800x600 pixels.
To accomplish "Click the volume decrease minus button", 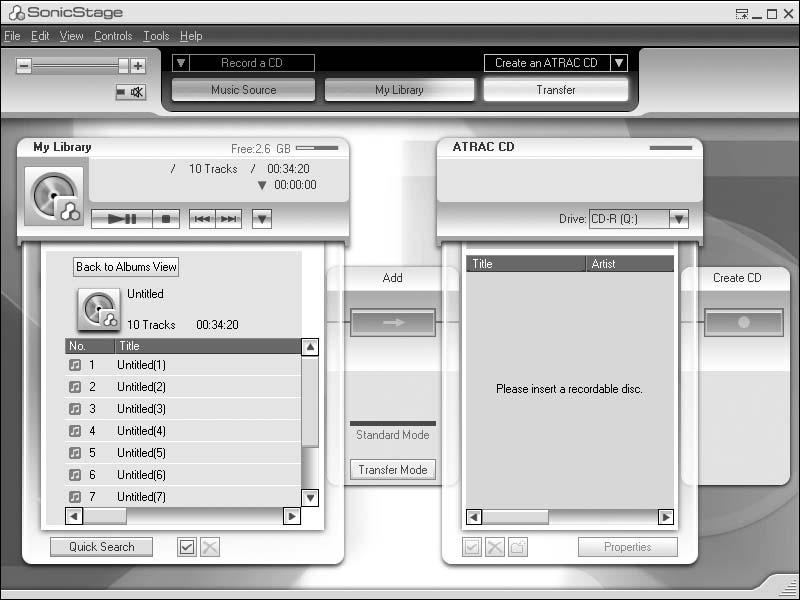I will 23,66.
